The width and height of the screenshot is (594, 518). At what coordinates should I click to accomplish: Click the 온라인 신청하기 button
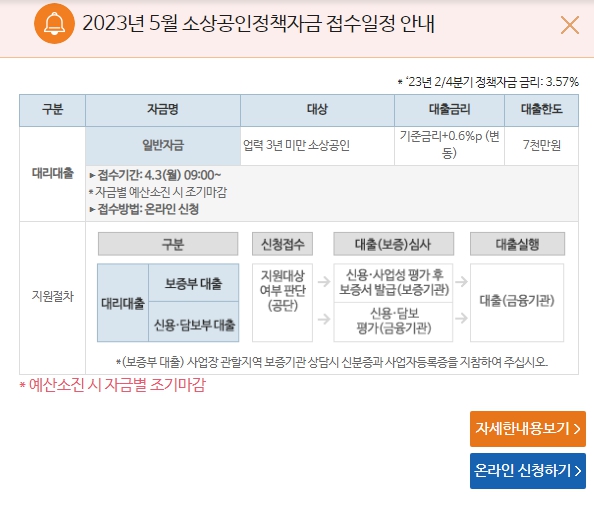click(x=528, y=471)
